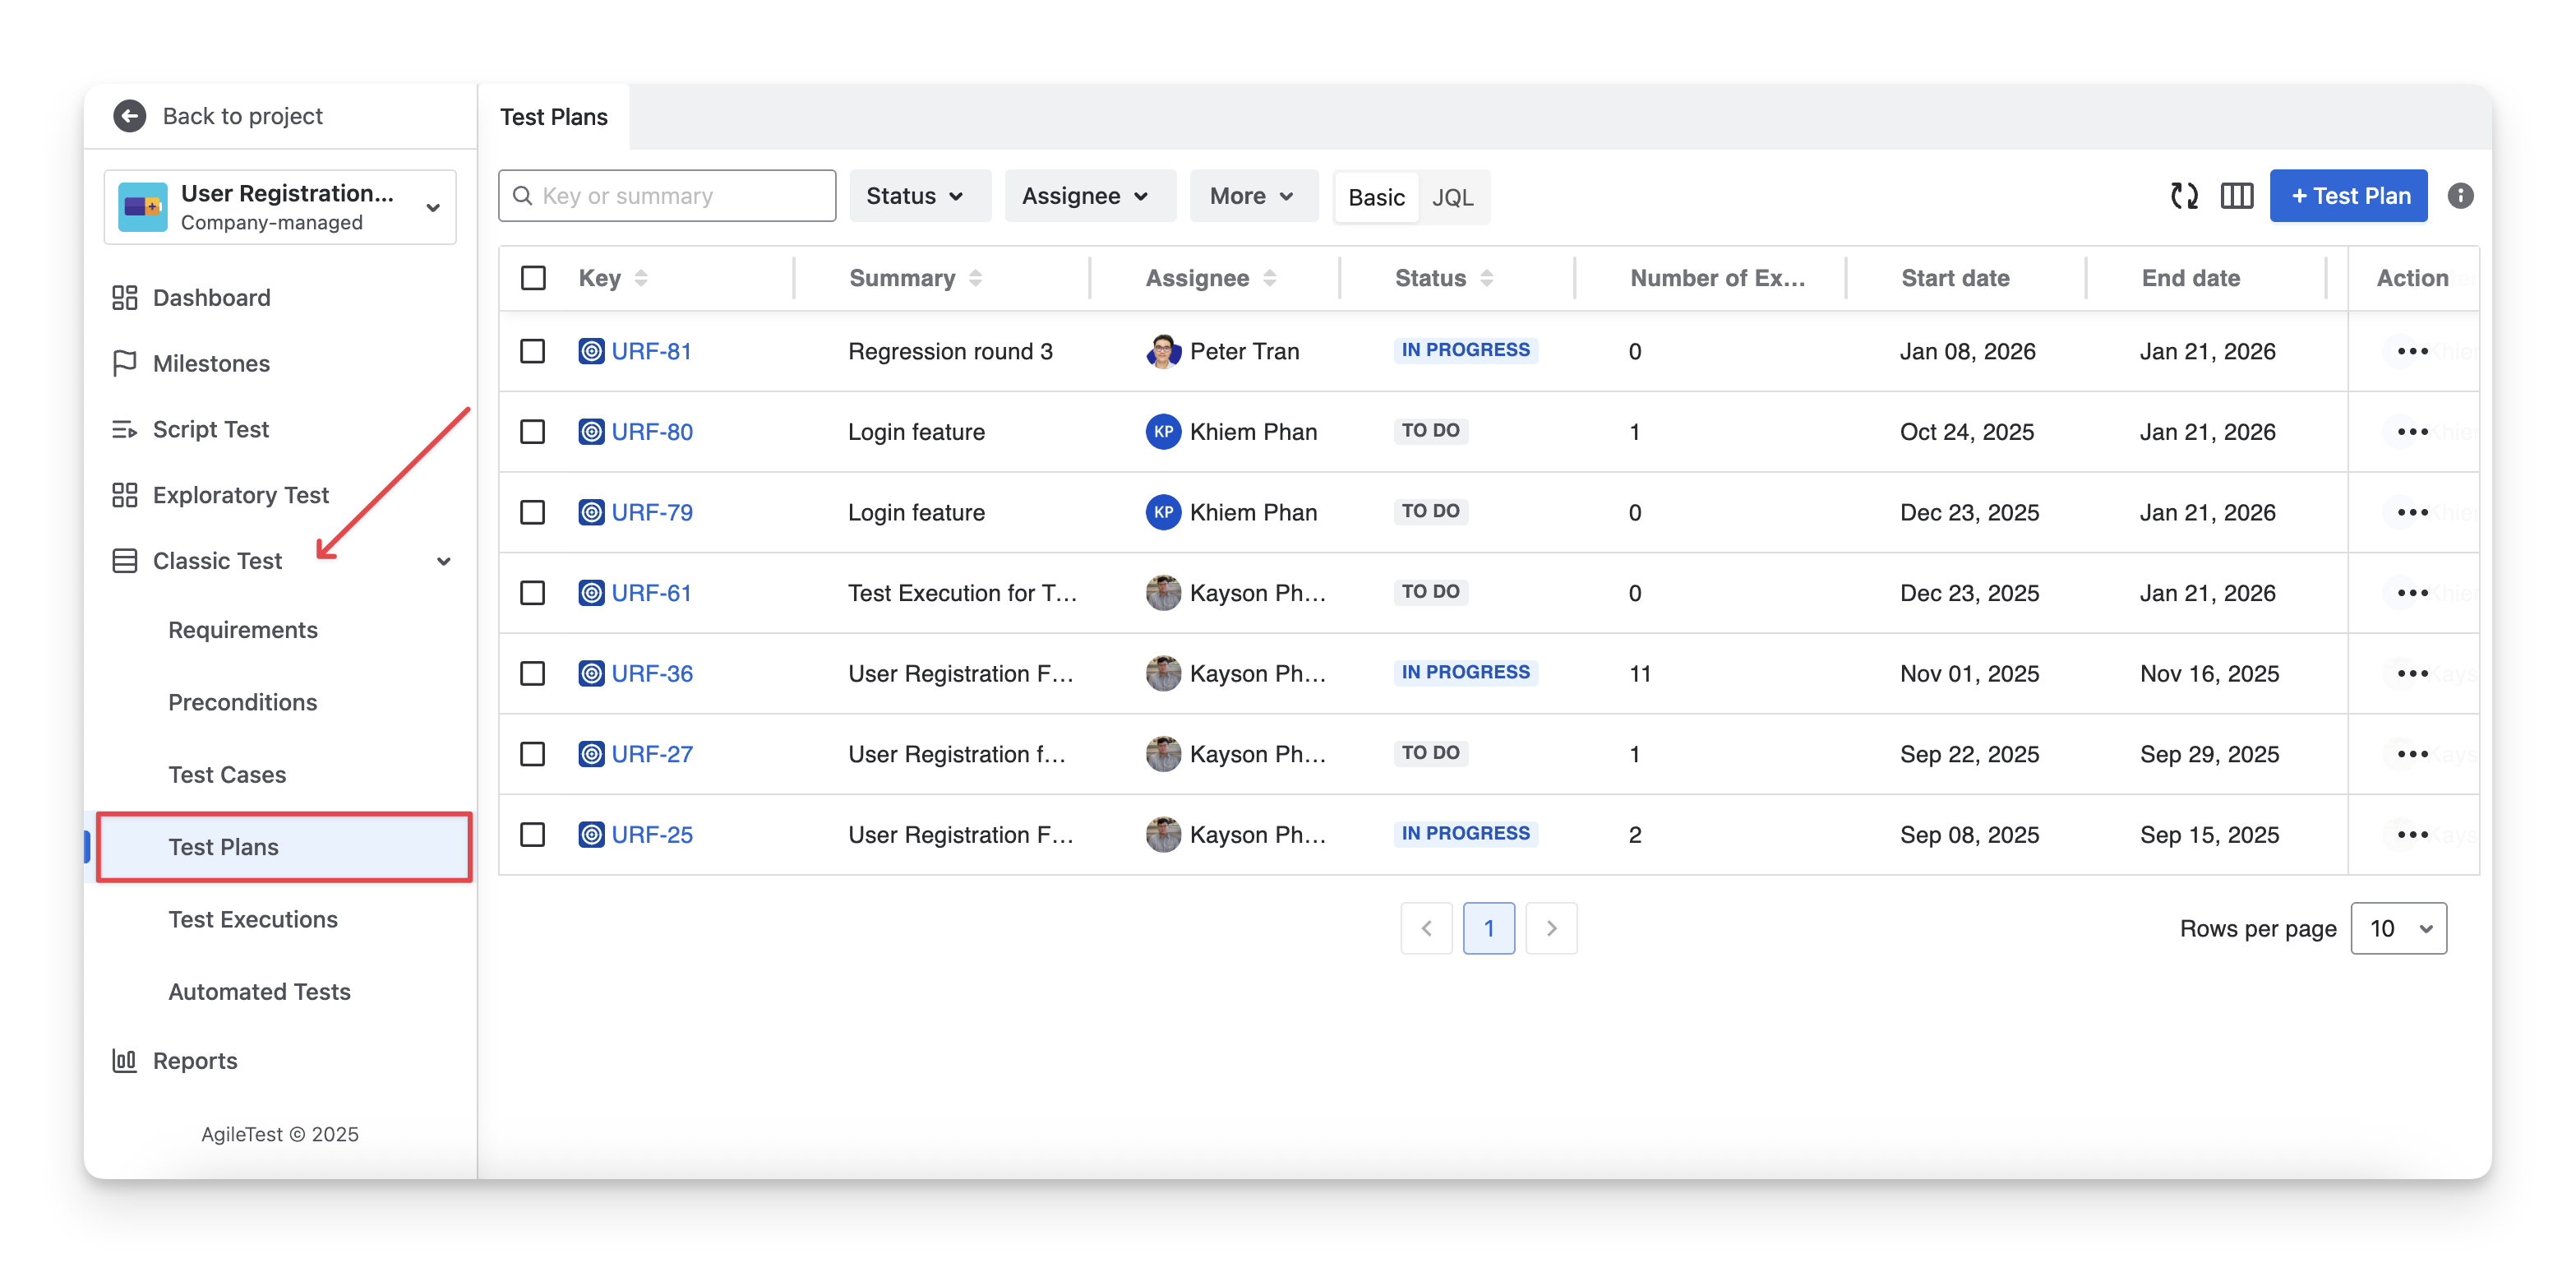Focus the Key or summary search field
This screenshot has width=2576, height=1263.
(680, 196)
